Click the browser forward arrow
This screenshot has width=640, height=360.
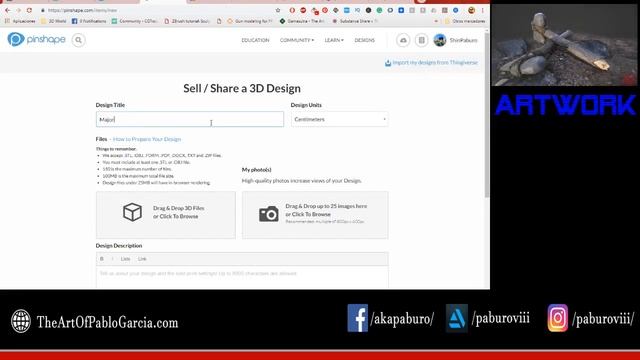pyautogui.click(x=18, y=10)
